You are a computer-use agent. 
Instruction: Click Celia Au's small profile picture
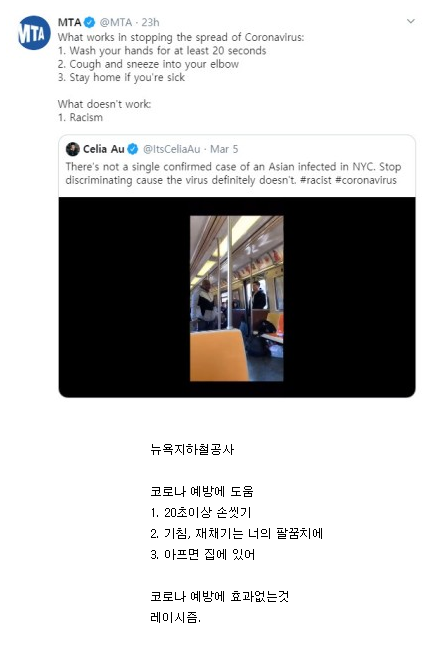[73, 149]
